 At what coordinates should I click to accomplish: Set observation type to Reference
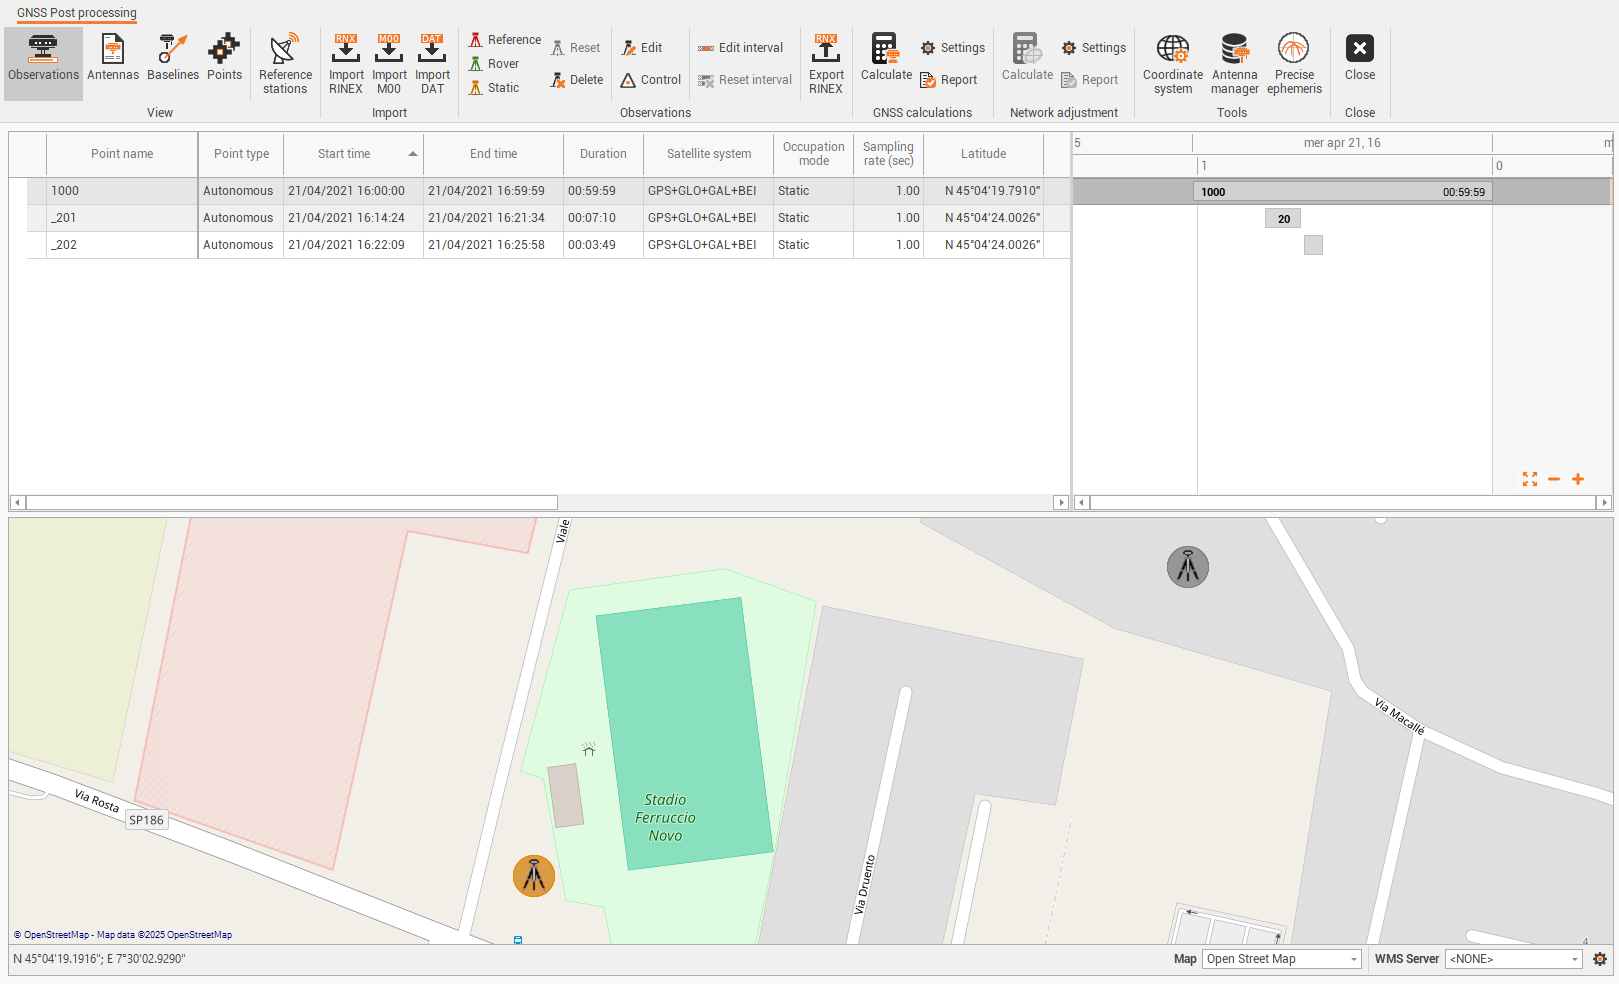505,40
